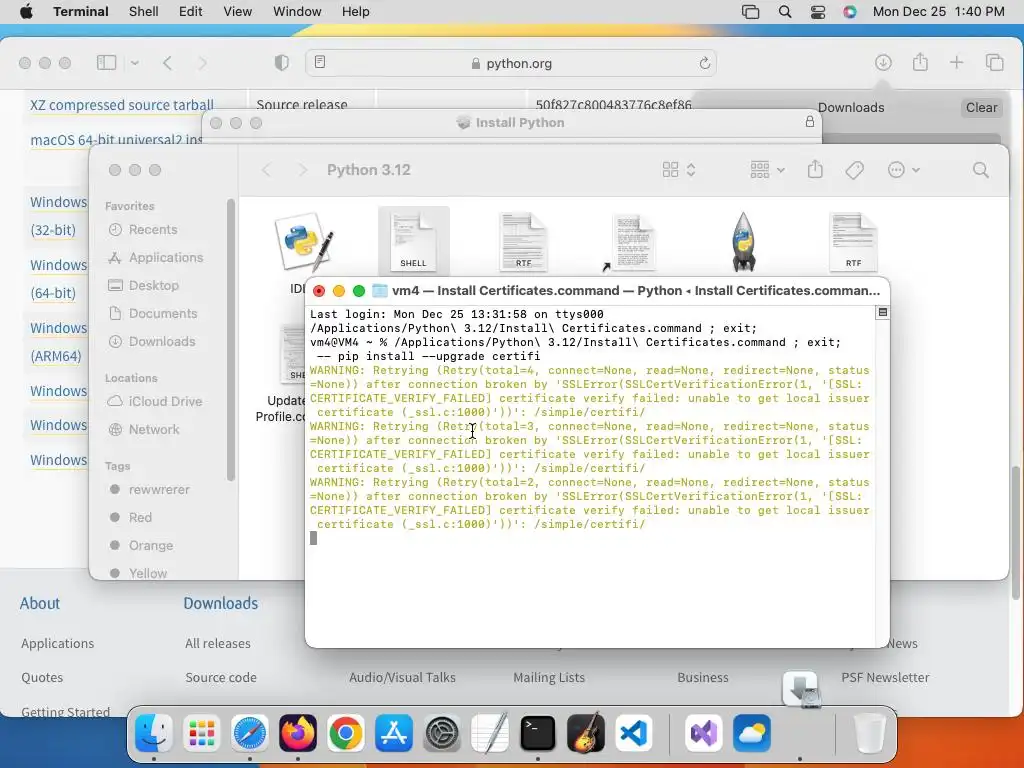Open Launchpad from the Dock
Image resolution: width=1024 pixels, height=768 pixels.
[202, 733]
